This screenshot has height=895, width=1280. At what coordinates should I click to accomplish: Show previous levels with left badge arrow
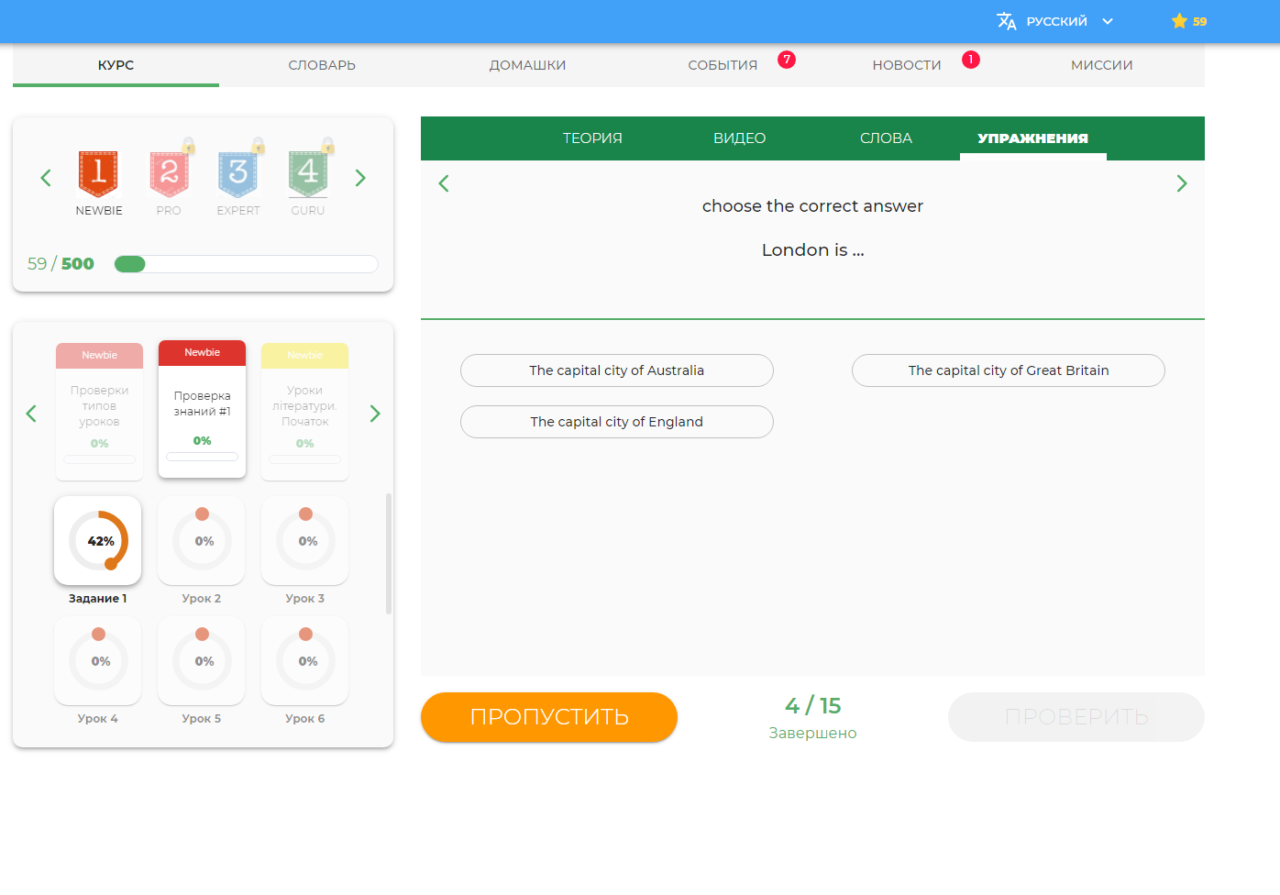point(45,178)
